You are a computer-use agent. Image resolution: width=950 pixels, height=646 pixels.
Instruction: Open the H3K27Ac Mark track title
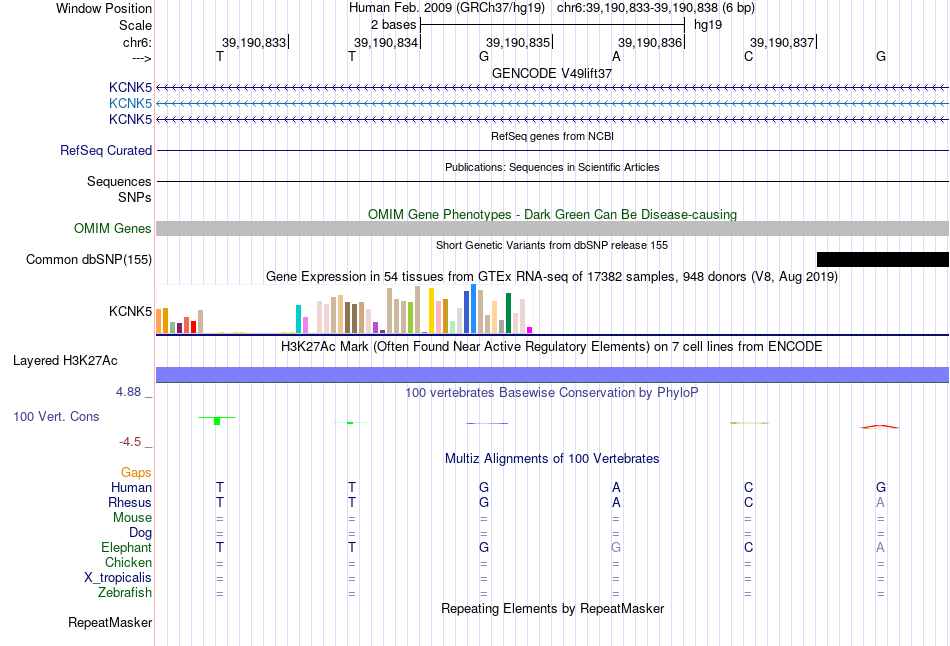coord(552,347)
